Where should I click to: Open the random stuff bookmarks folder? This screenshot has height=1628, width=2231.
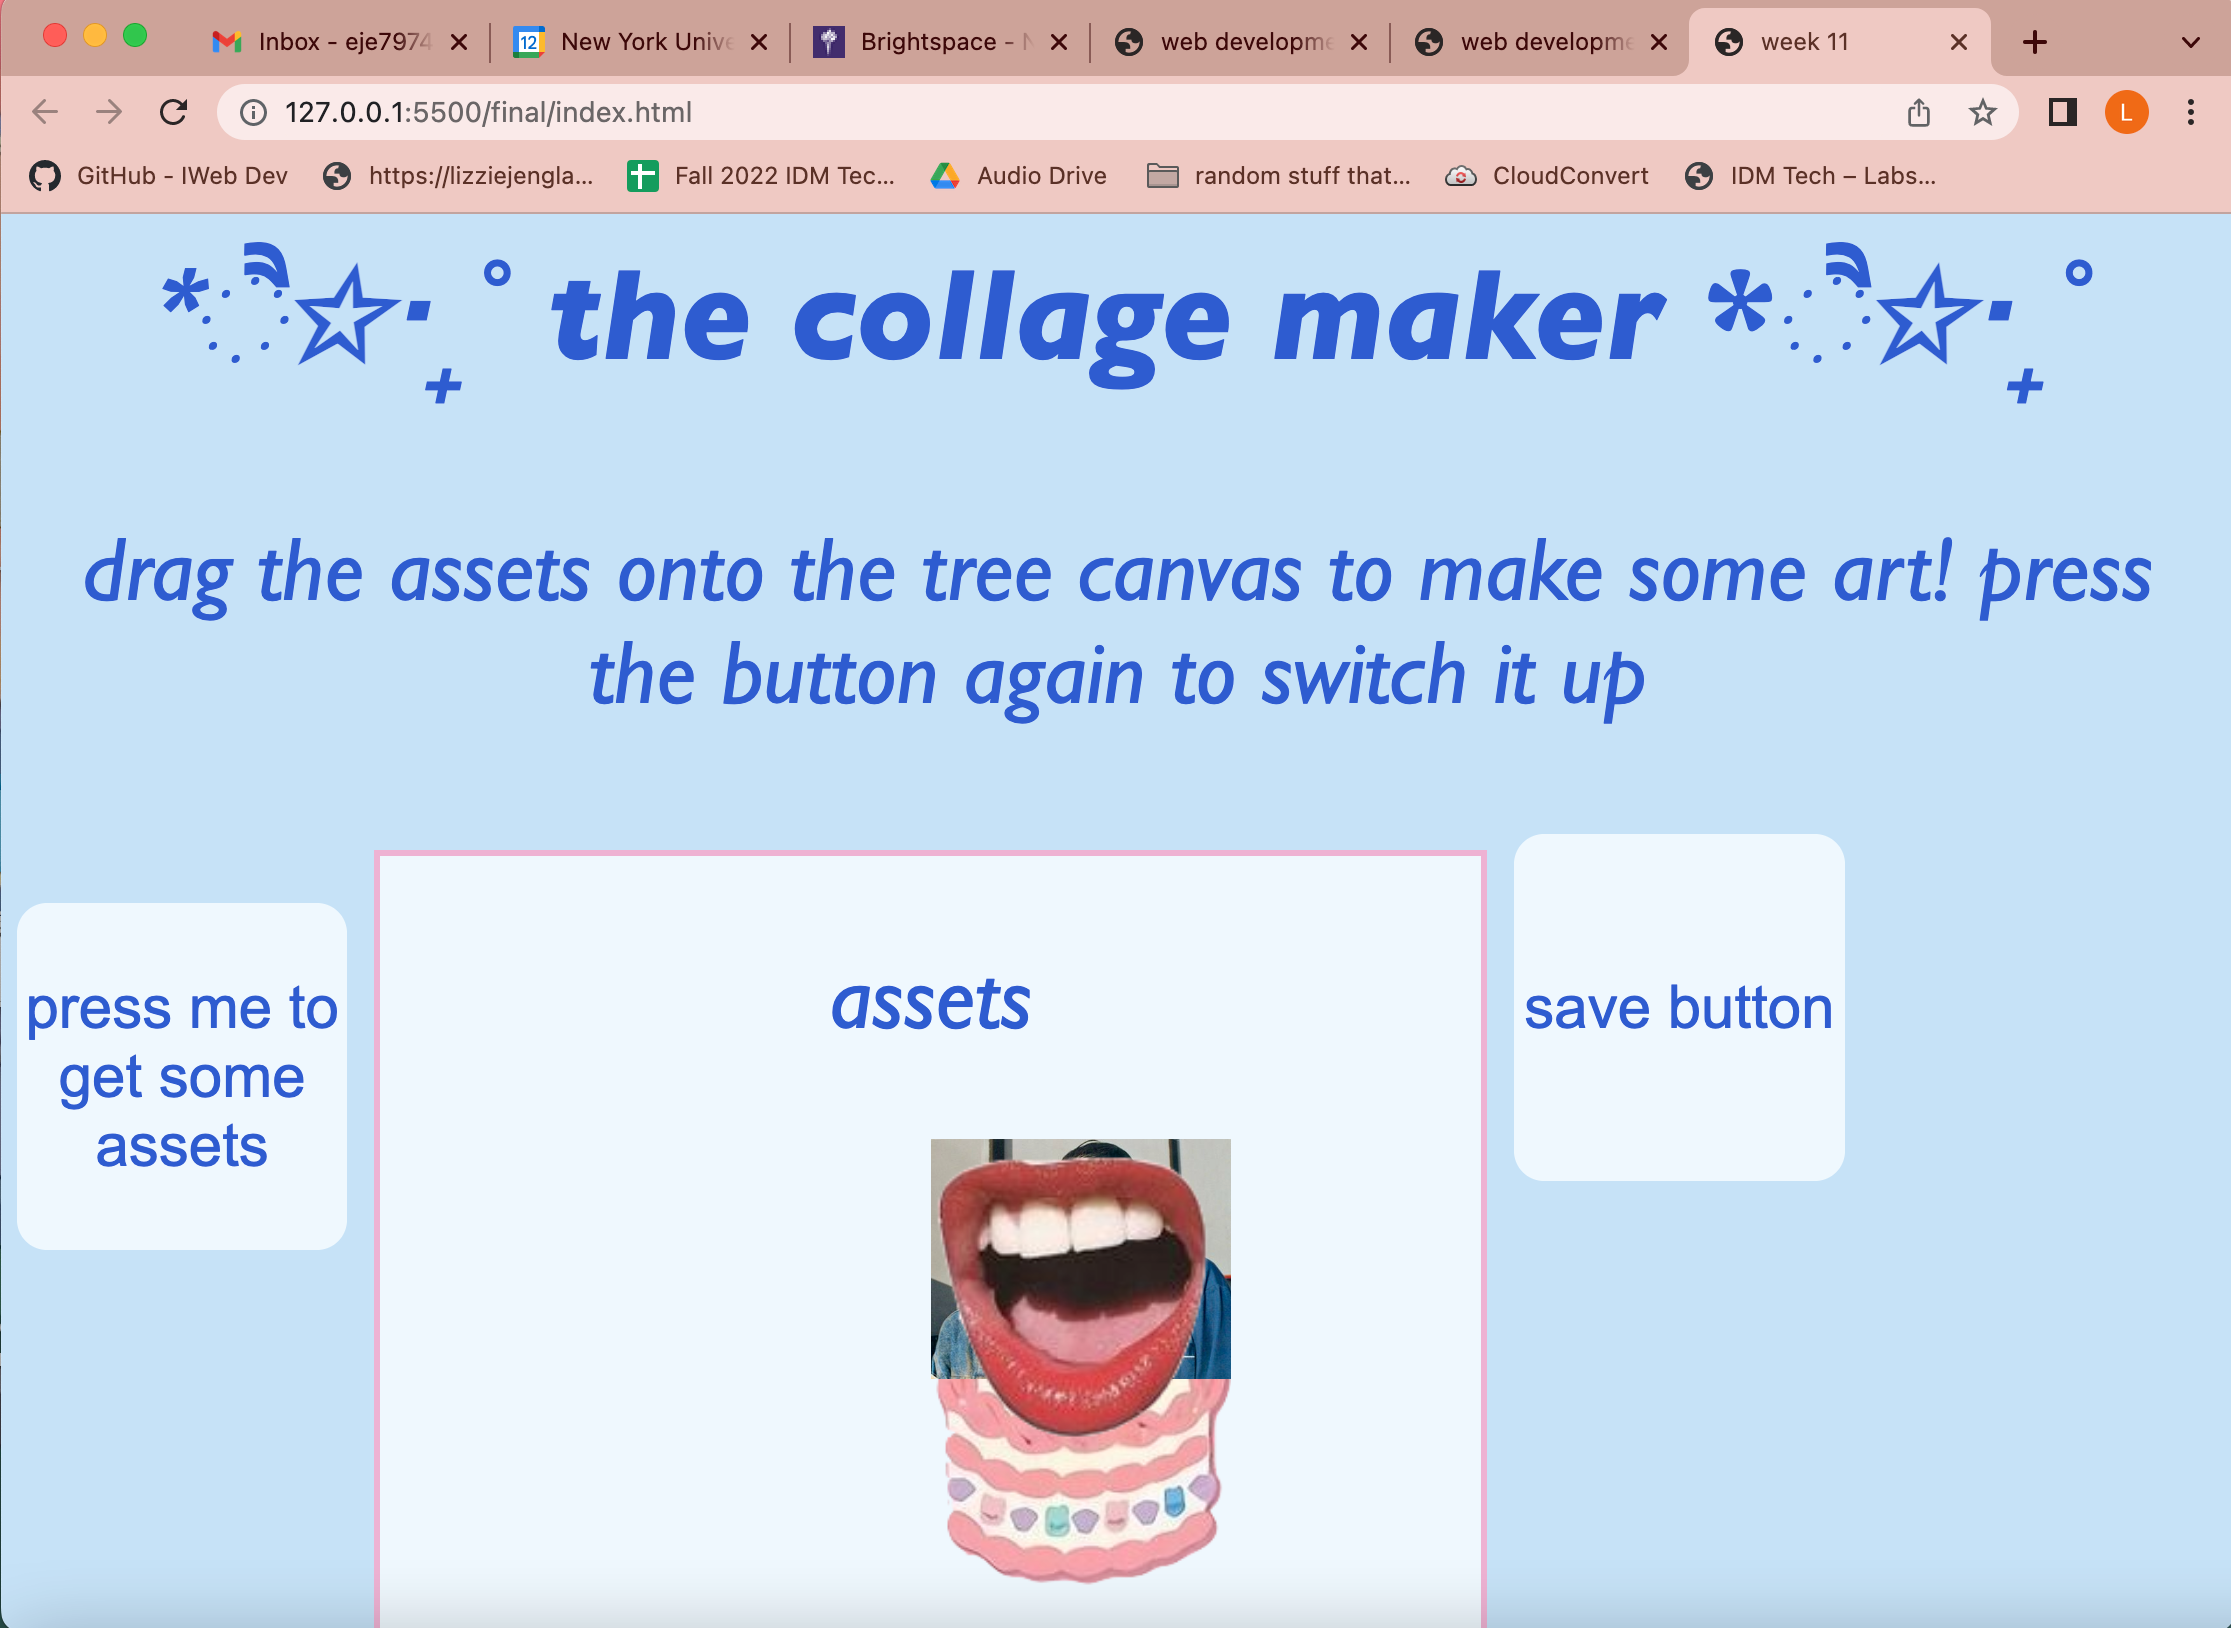(x=1278, y=176)
